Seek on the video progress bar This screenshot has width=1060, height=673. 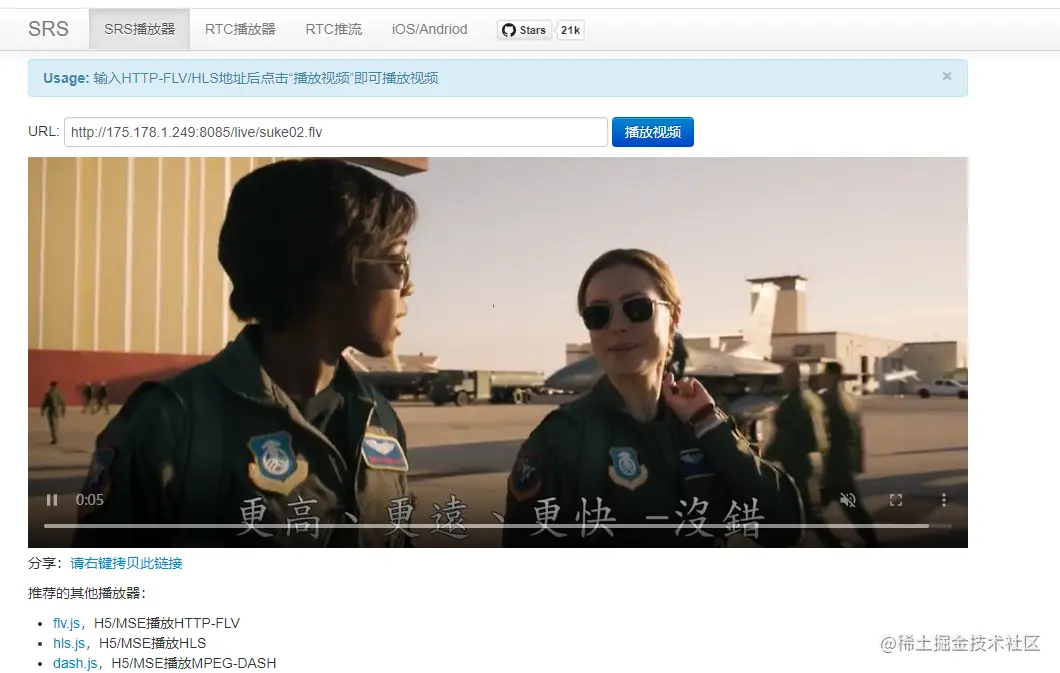(x=497, y=525)
